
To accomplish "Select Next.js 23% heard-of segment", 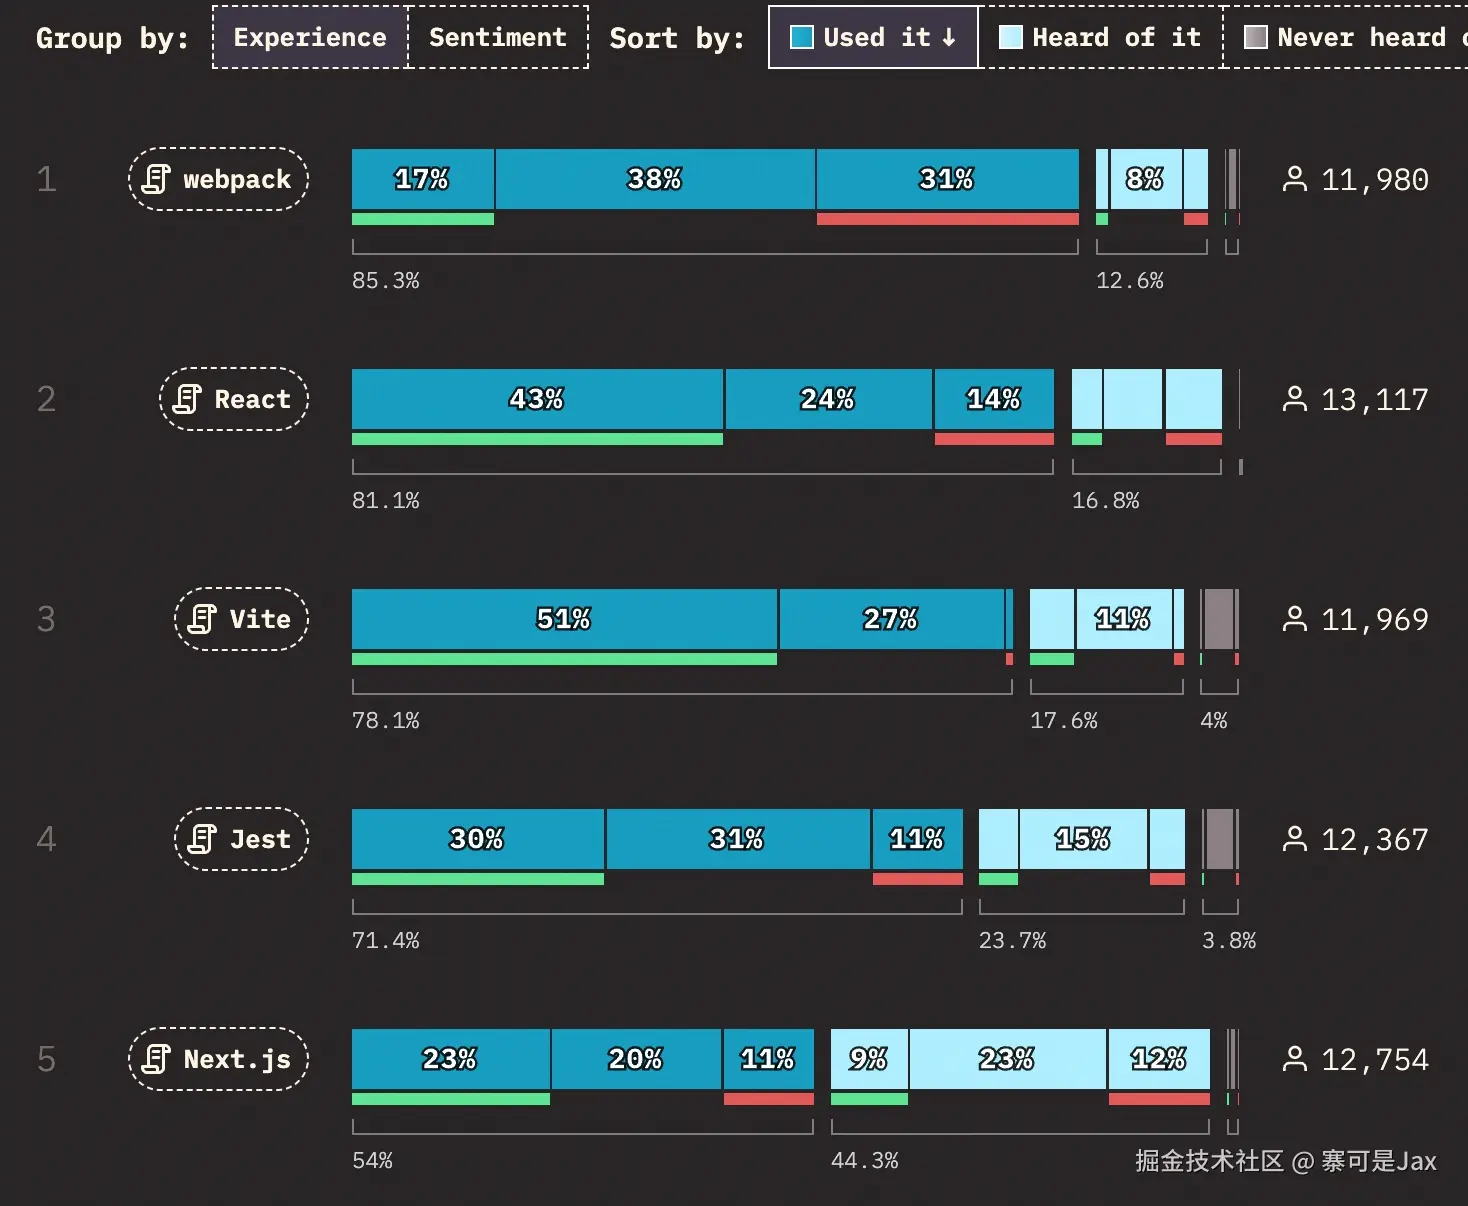I will [x=1008, y=1059].
